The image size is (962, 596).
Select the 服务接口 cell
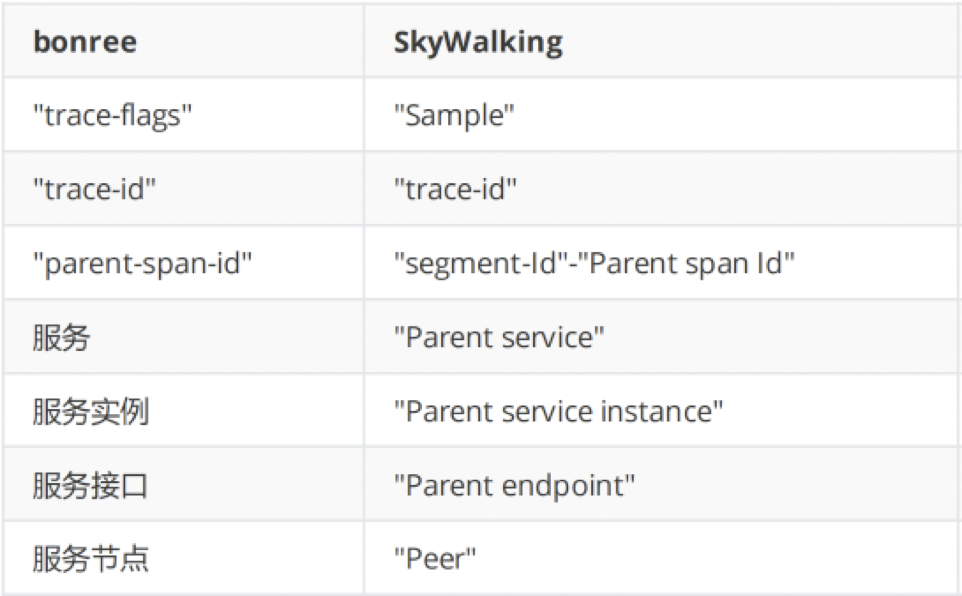pyautogui.click(x=90, y=485)
